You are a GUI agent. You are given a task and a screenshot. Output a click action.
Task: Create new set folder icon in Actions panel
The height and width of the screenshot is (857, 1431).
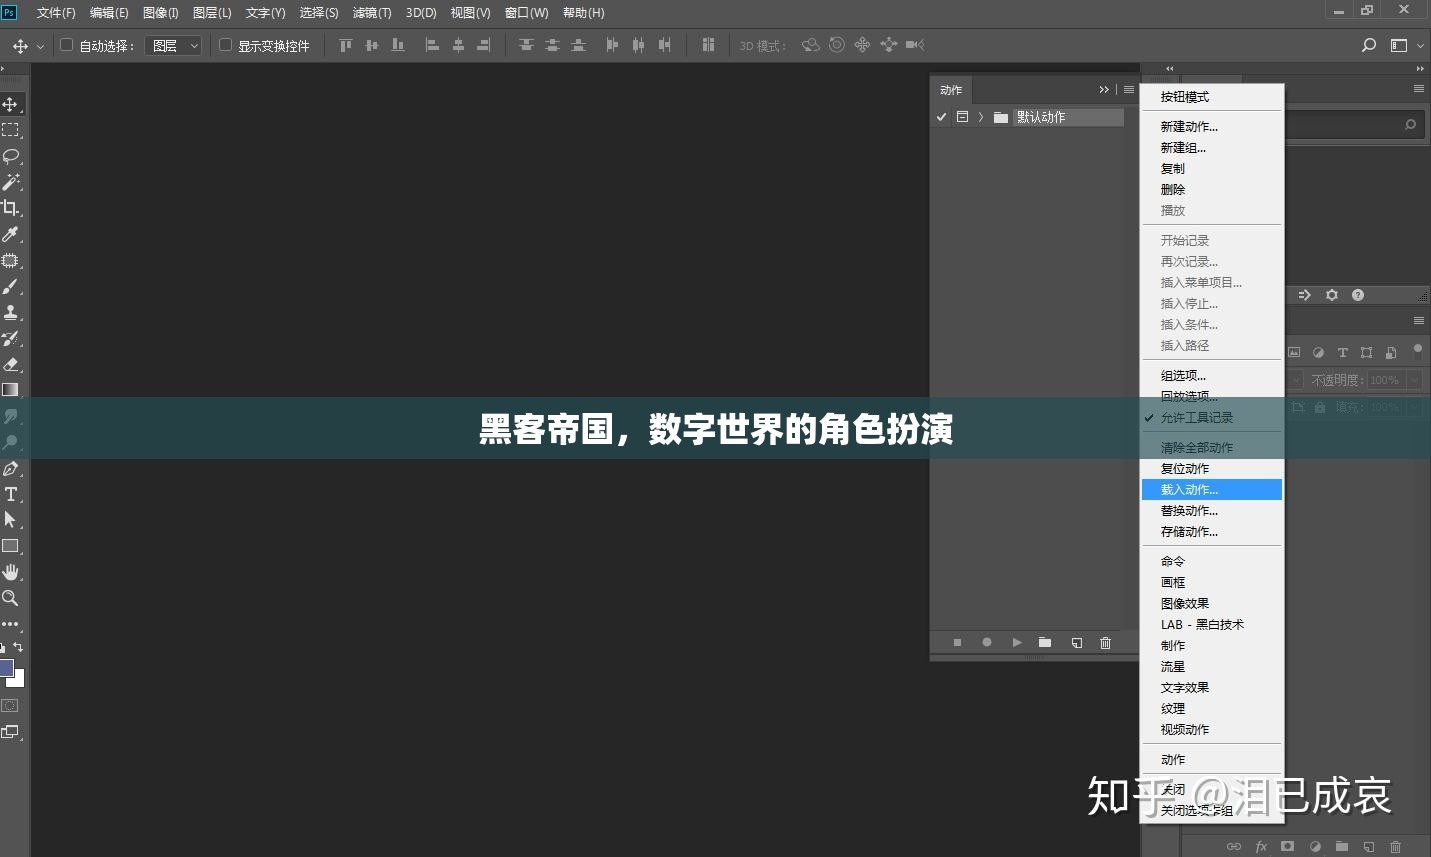coord(1045,643)
